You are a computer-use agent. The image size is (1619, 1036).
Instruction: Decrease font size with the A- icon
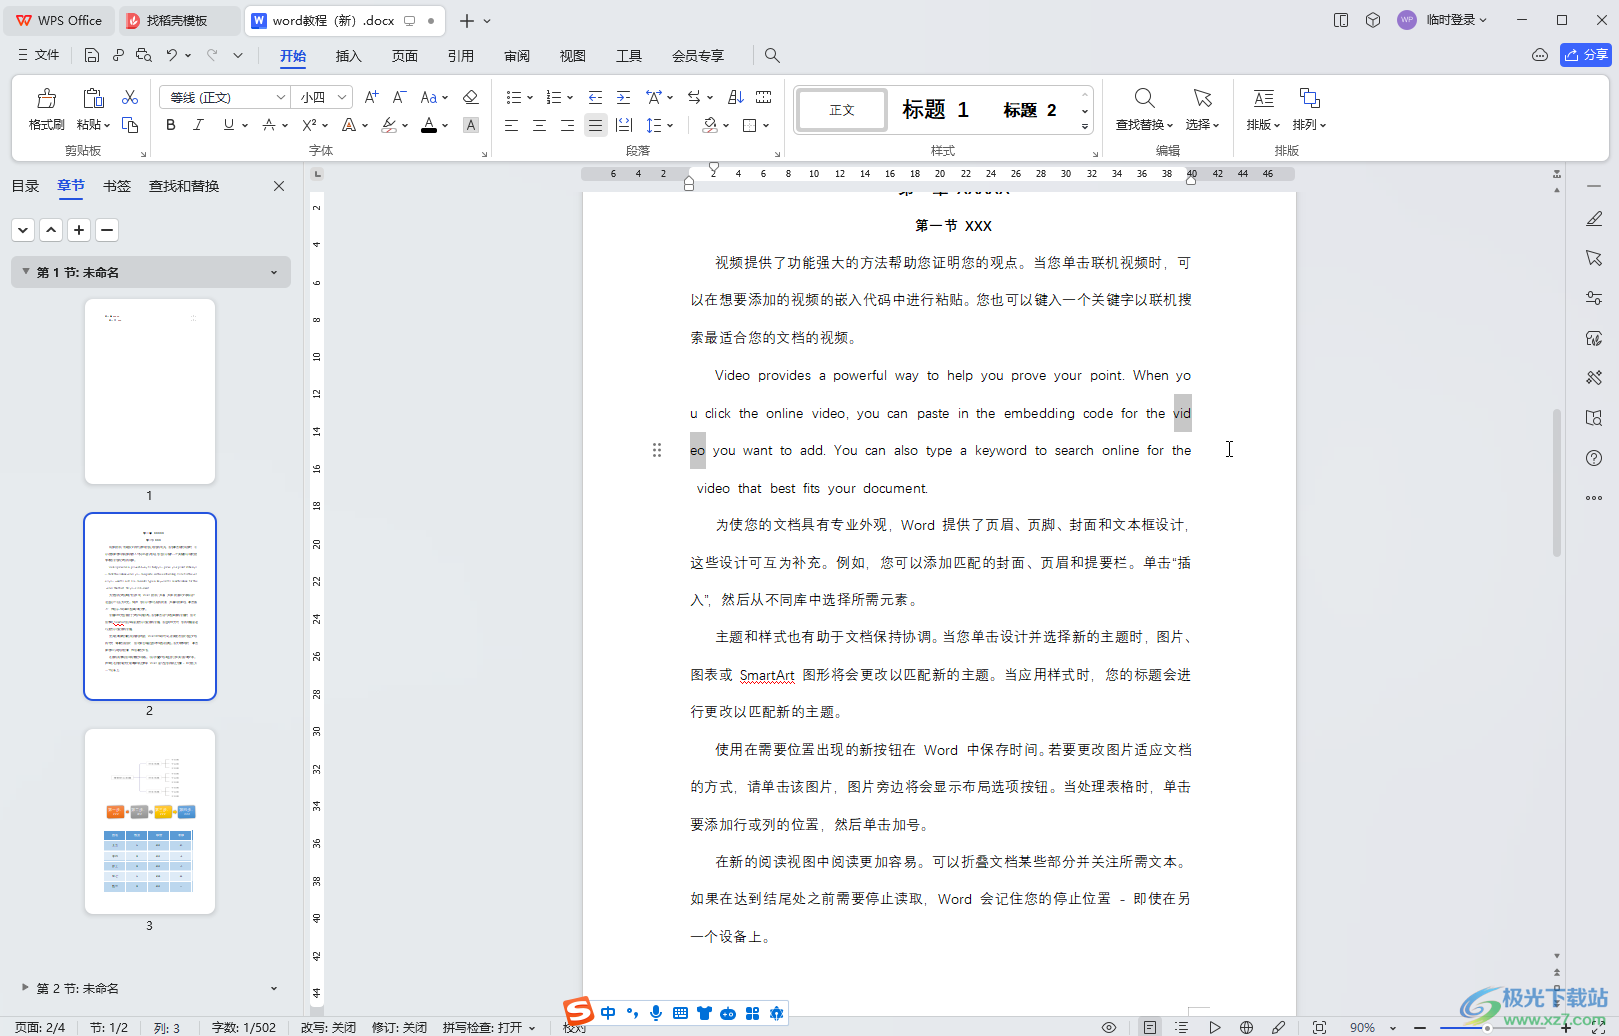(x=399, y=97)
